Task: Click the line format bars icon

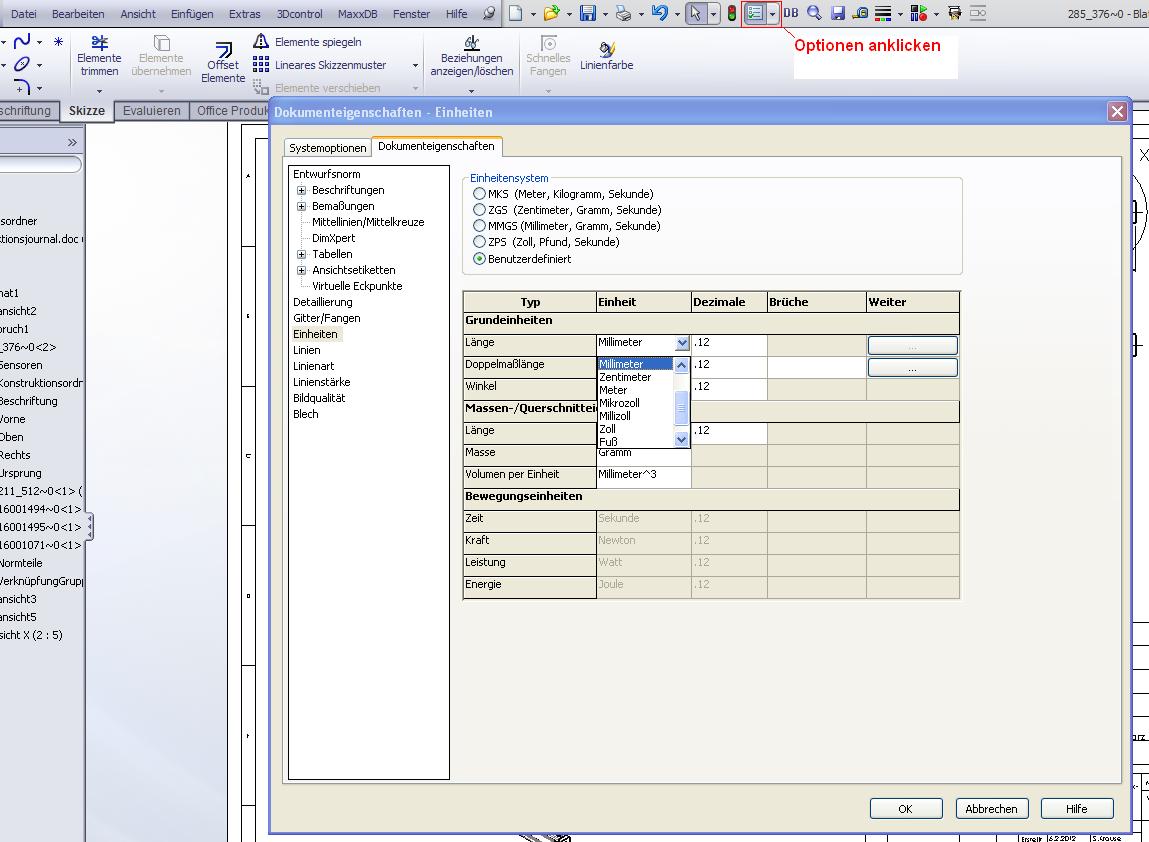Action: tap(883, 13)
